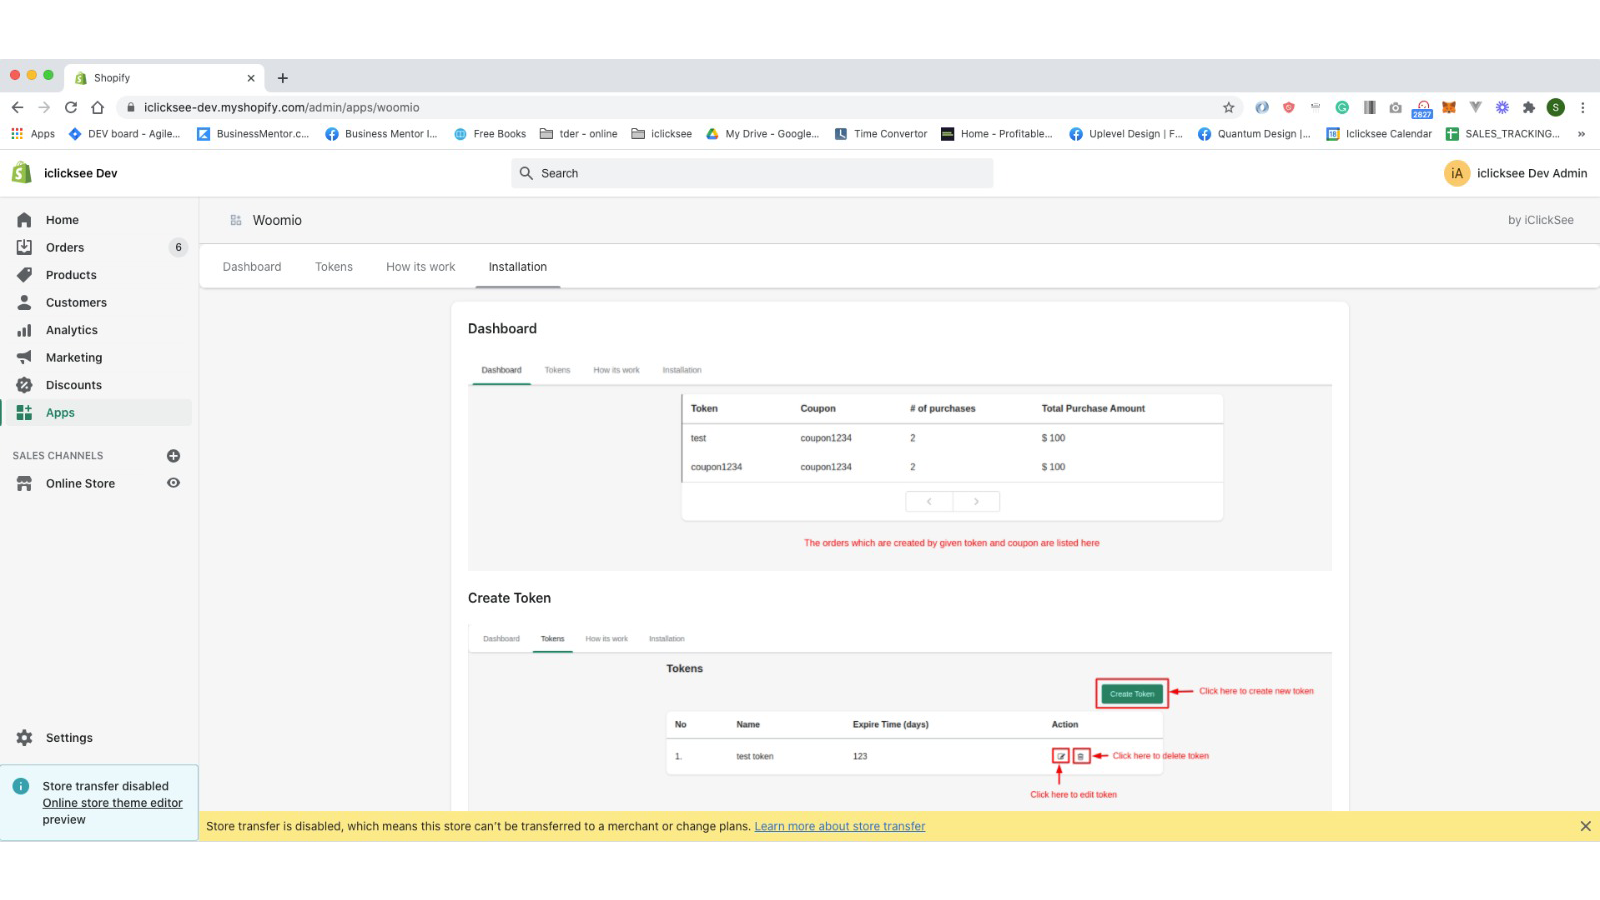Click the Shopify admin search field
Image resolution: width=1600 pixels, height=900 pixels.
(x=752, y=173)
